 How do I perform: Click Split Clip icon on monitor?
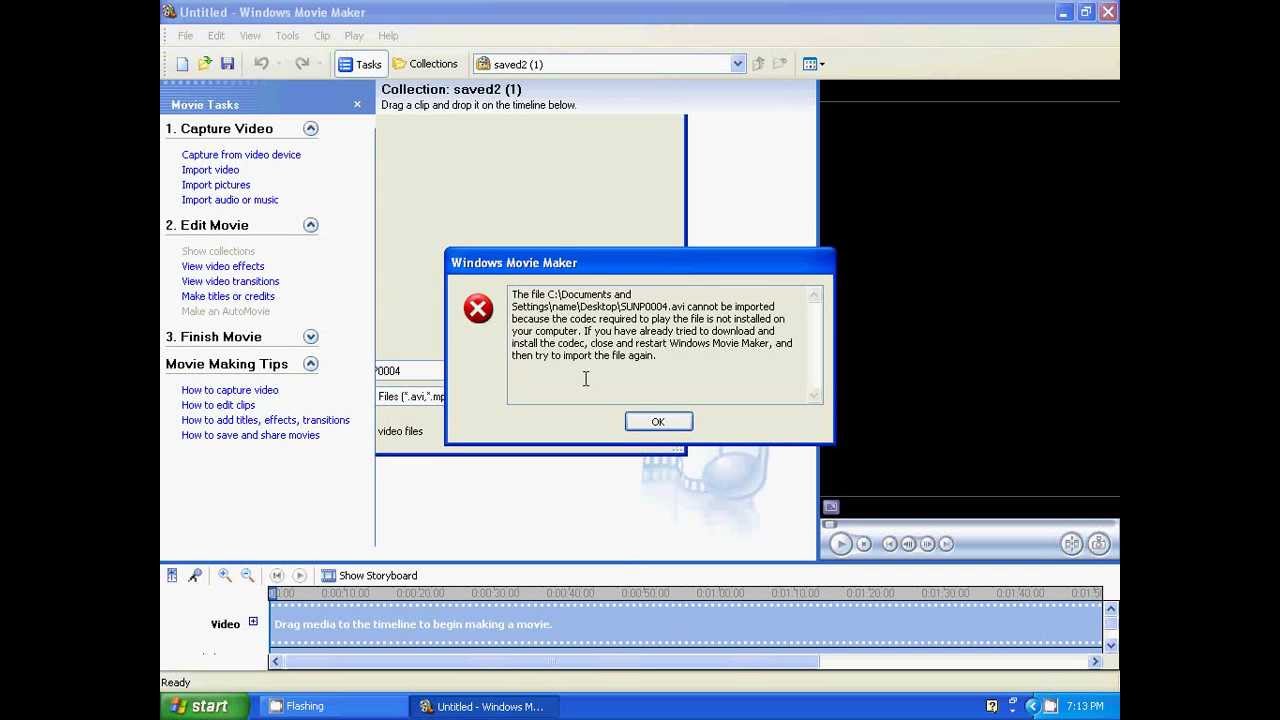pos(1071,544)
